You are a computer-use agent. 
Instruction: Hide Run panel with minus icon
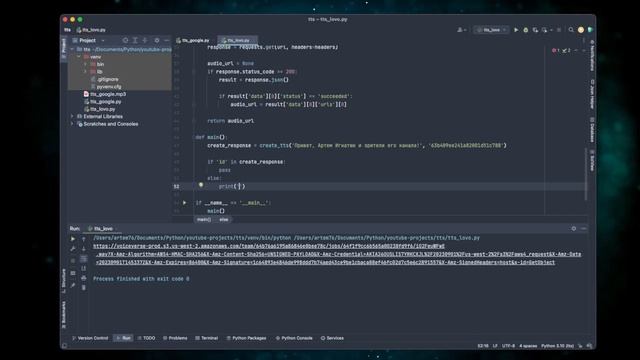pos(584,229)
